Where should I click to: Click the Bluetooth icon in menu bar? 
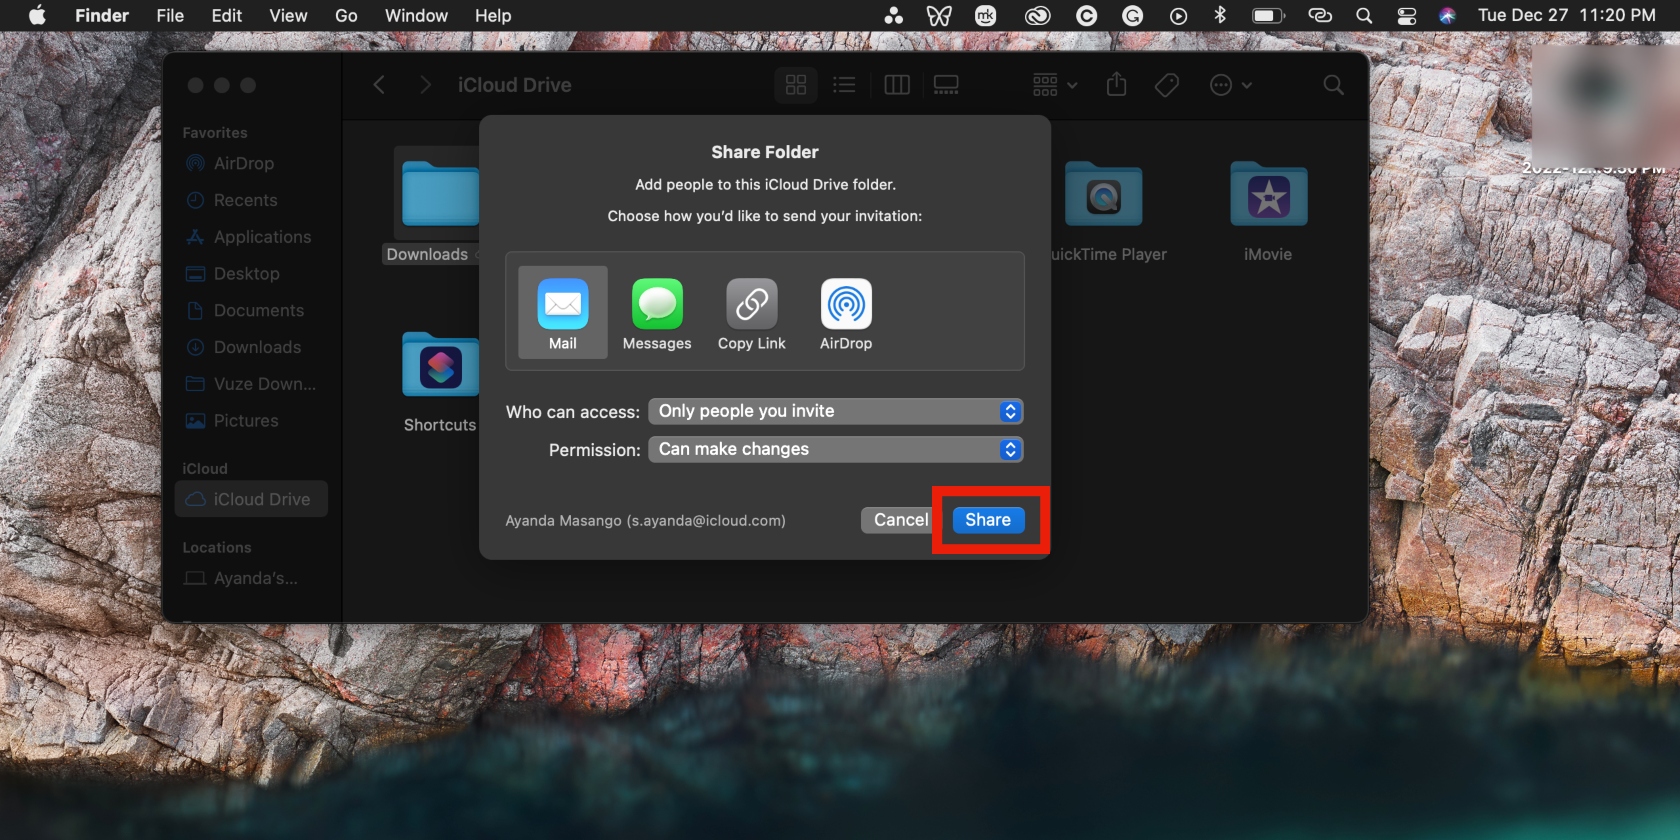[x=1220, y=15]
